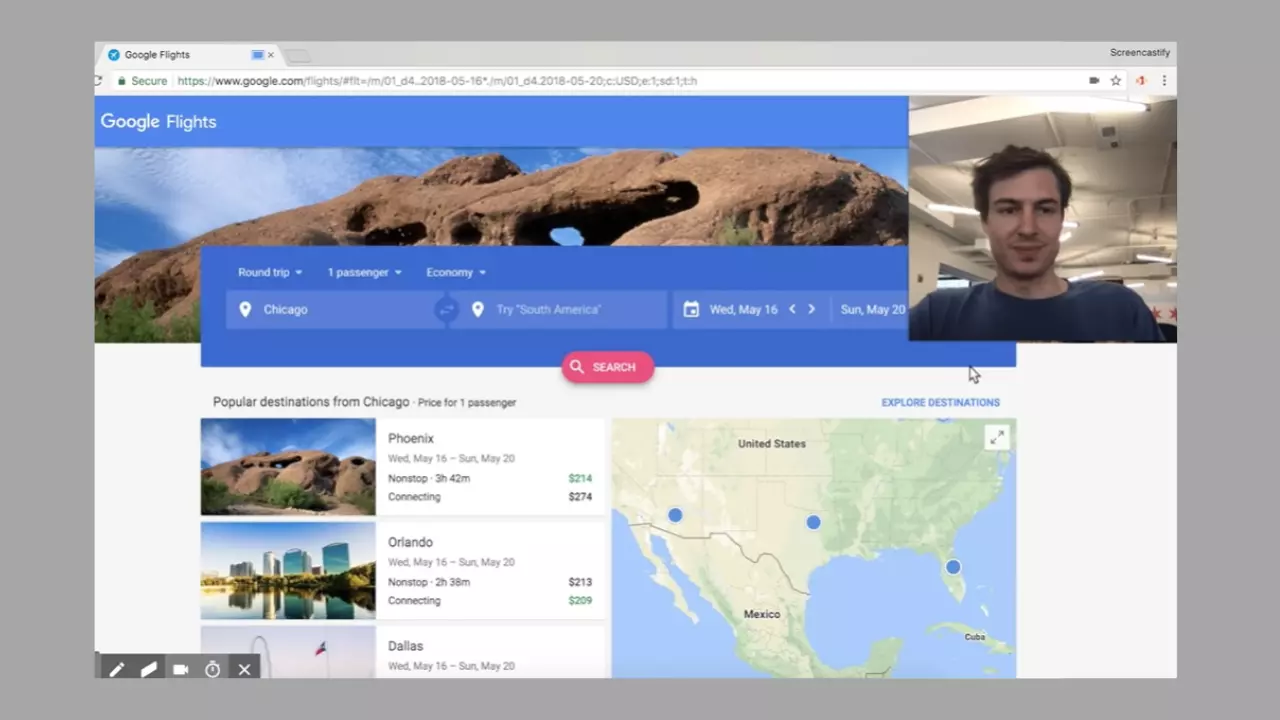Screen dimensions: 1280x720
Task: Click the camera icon in address bar
Action: (x=1094, y=81)
